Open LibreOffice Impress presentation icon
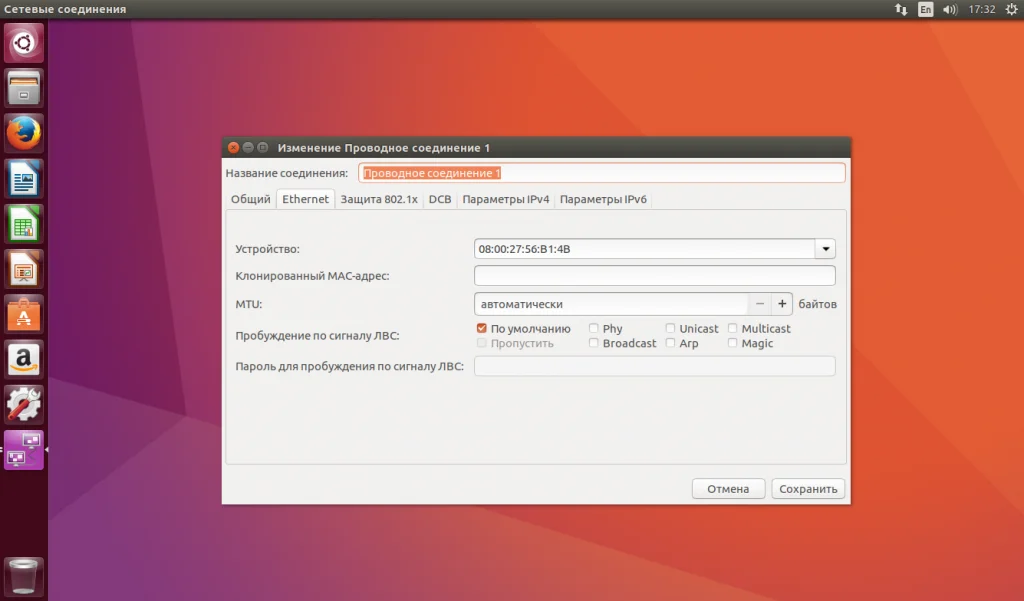This screenshot has height=601, width=1024. [24, 269]
